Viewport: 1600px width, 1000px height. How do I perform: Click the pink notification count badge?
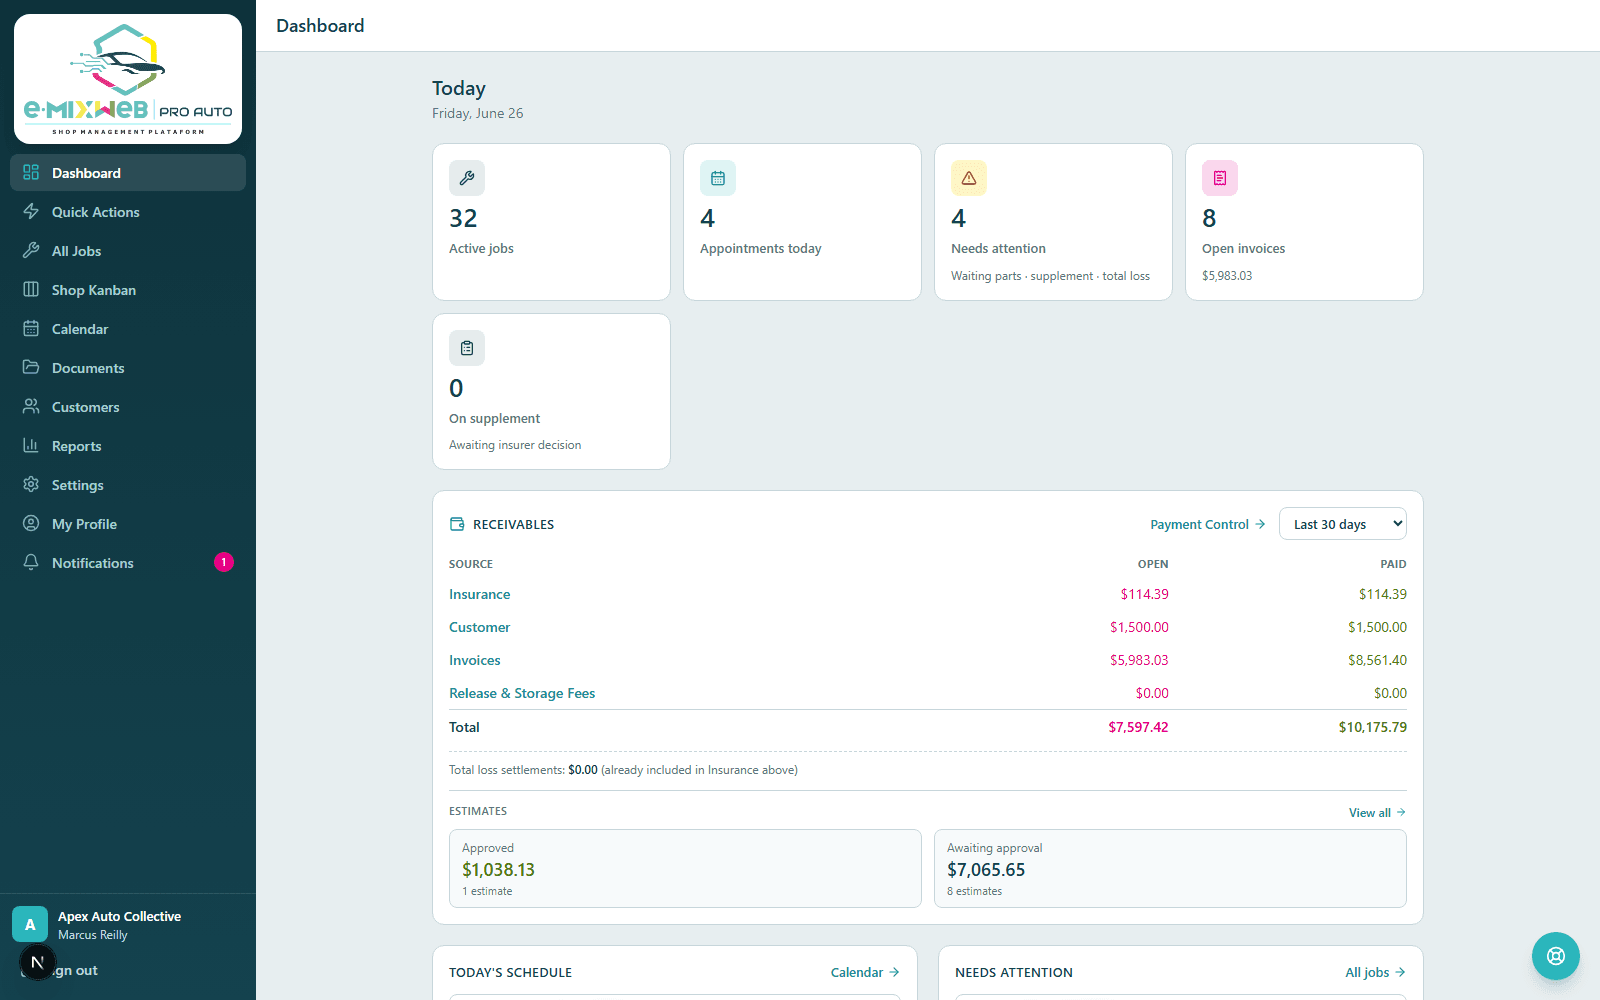click(x=224, y=562)
